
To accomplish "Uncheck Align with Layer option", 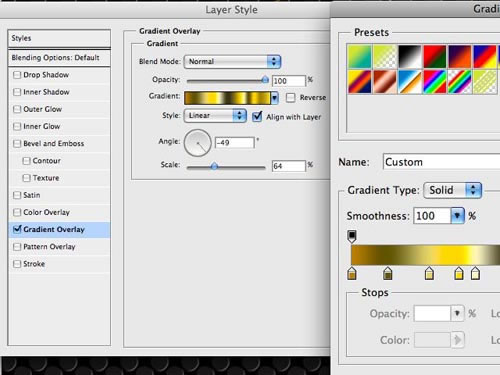I will (257, 117).
